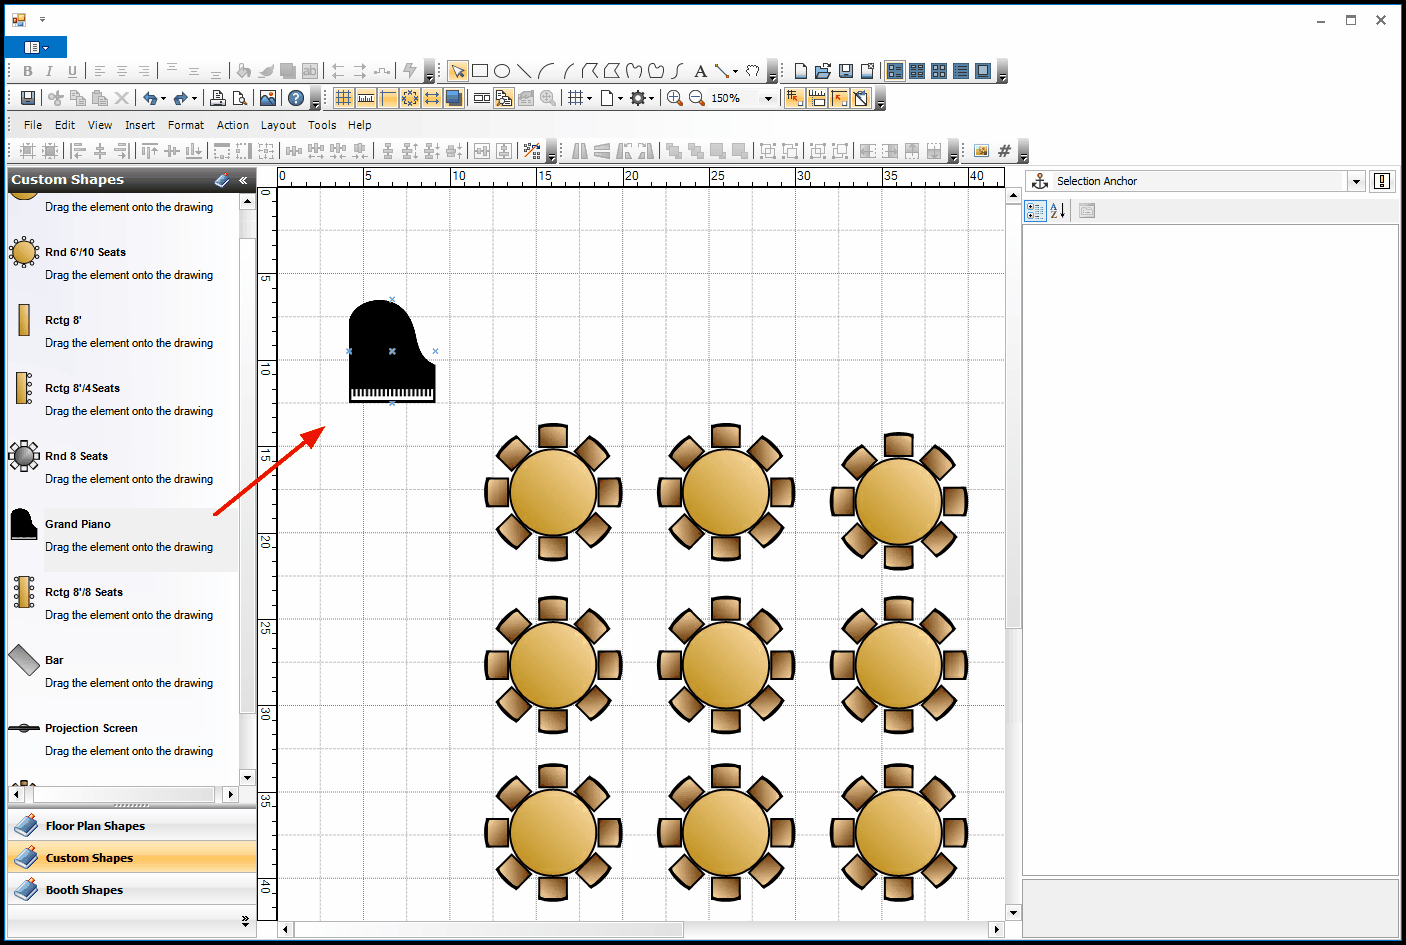Image resolution: width=1406 pixels, height=945 pixels.
Task: Open the Tools menu
Action: click(x=322, y=125)
